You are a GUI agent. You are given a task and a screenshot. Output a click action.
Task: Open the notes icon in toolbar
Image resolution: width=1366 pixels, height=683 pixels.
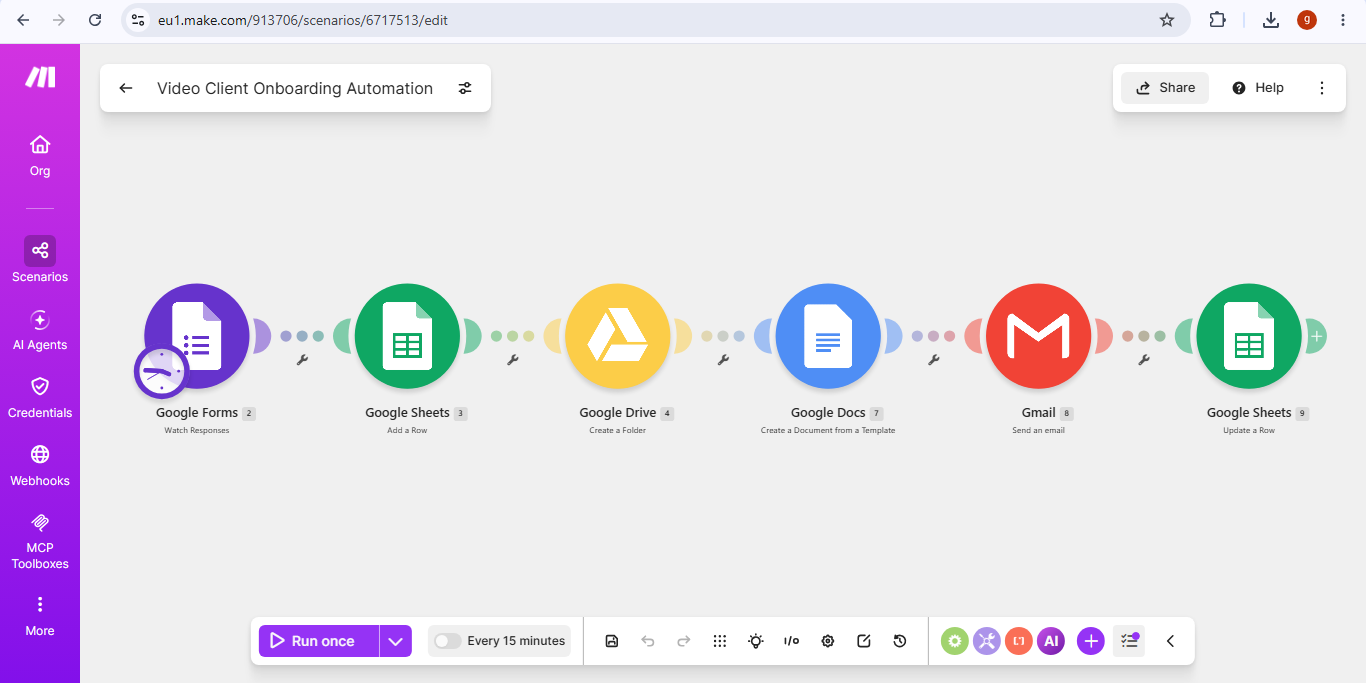[x=864, y=641]
